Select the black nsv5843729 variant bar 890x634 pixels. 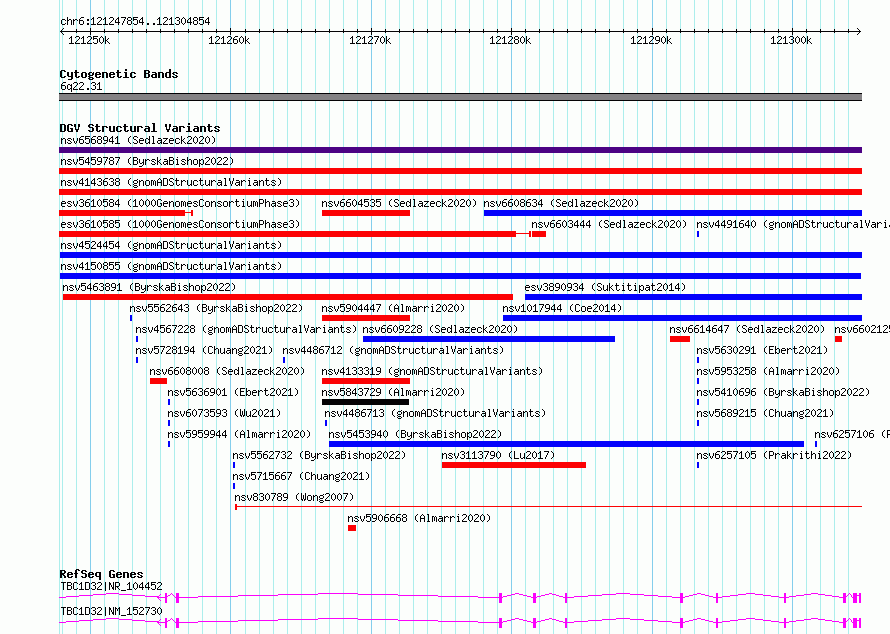(x=365, y=402)
